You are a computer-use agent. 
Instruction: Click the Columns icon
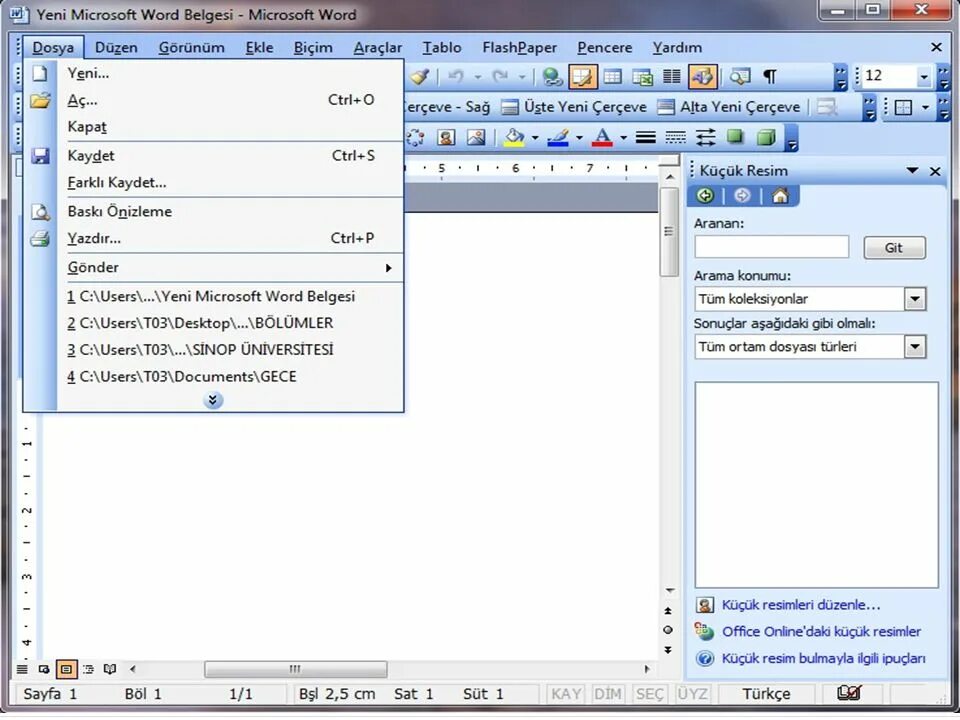[x=672, y=77]
